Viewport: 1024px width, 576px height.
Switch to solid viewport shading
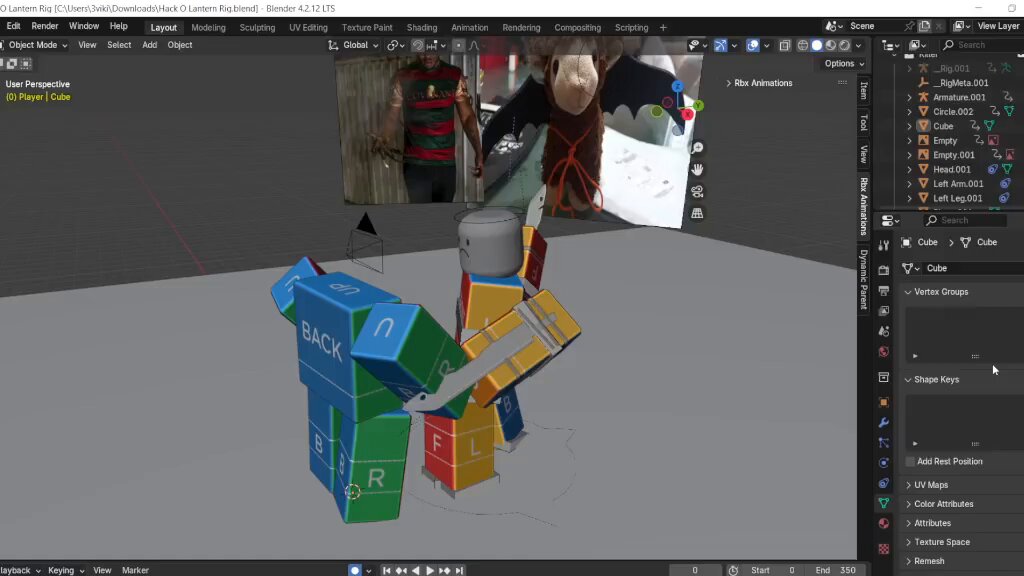click(816, 45)
